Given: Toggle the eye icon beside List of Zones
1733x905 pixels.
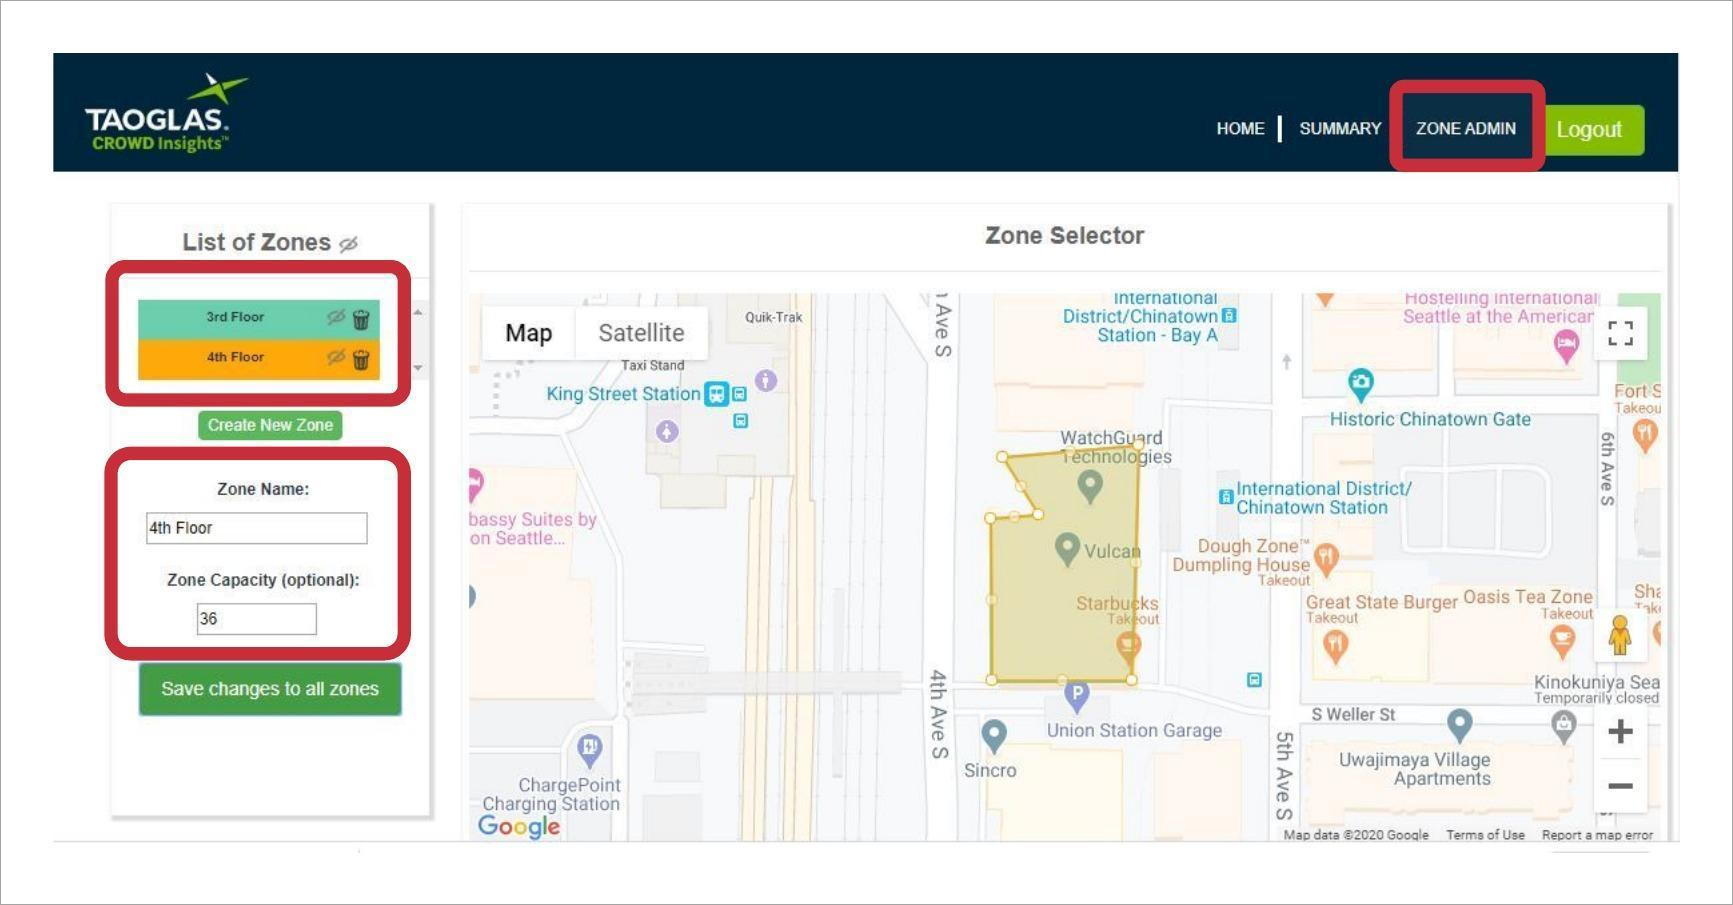Looking at the screenshot, I should tap(348, 242).
